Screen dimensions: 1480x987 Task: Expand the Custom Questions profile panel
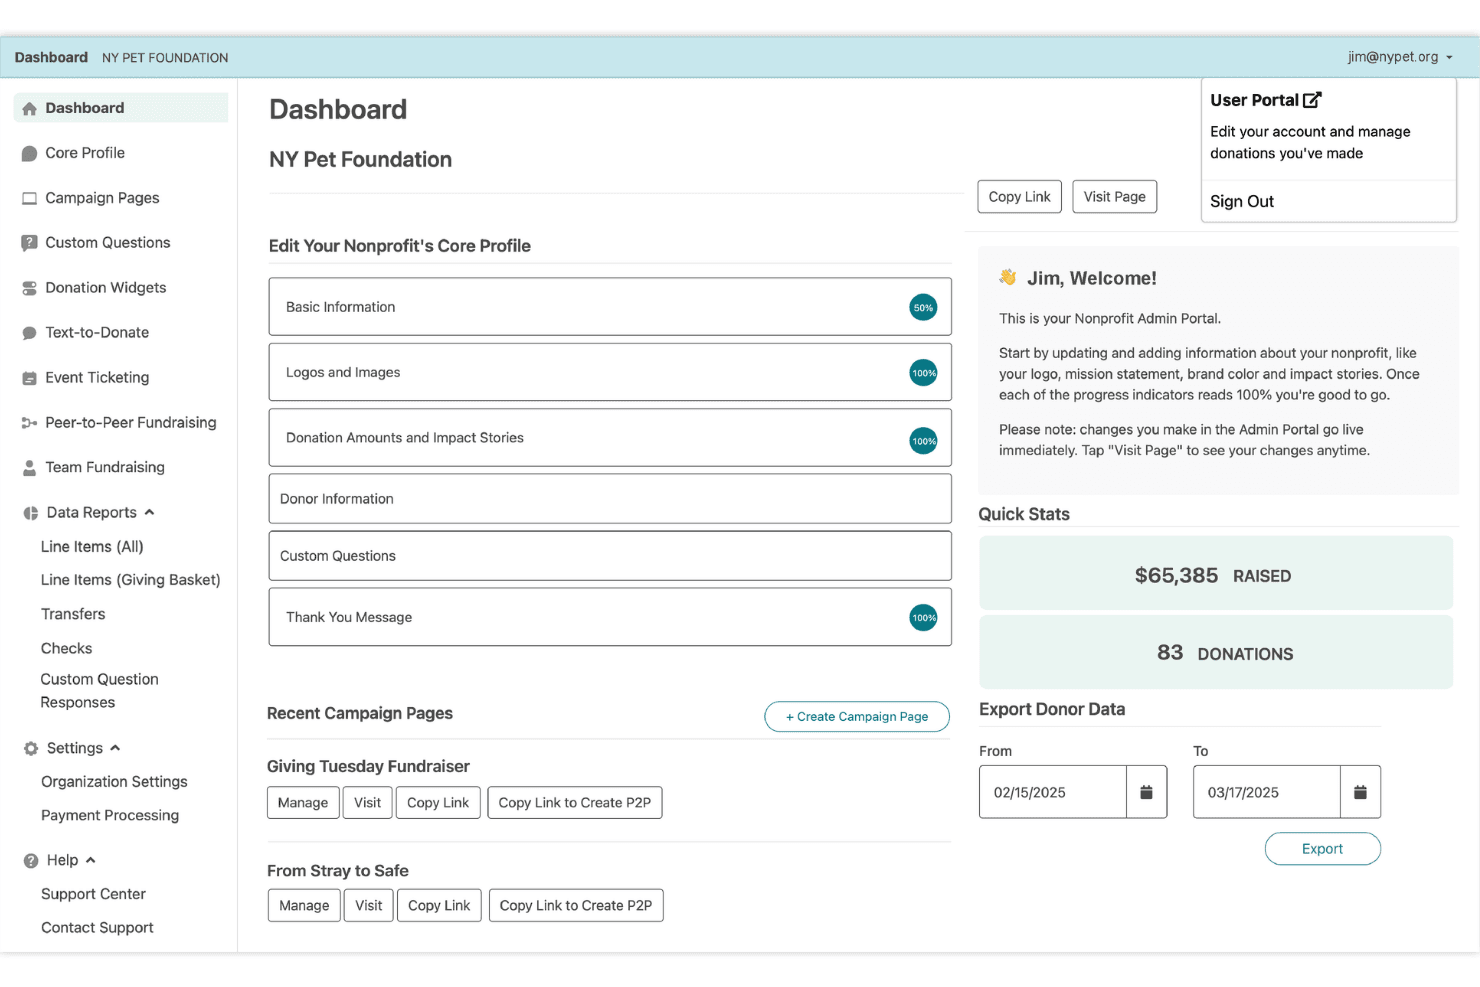click(x=610, y=556)
